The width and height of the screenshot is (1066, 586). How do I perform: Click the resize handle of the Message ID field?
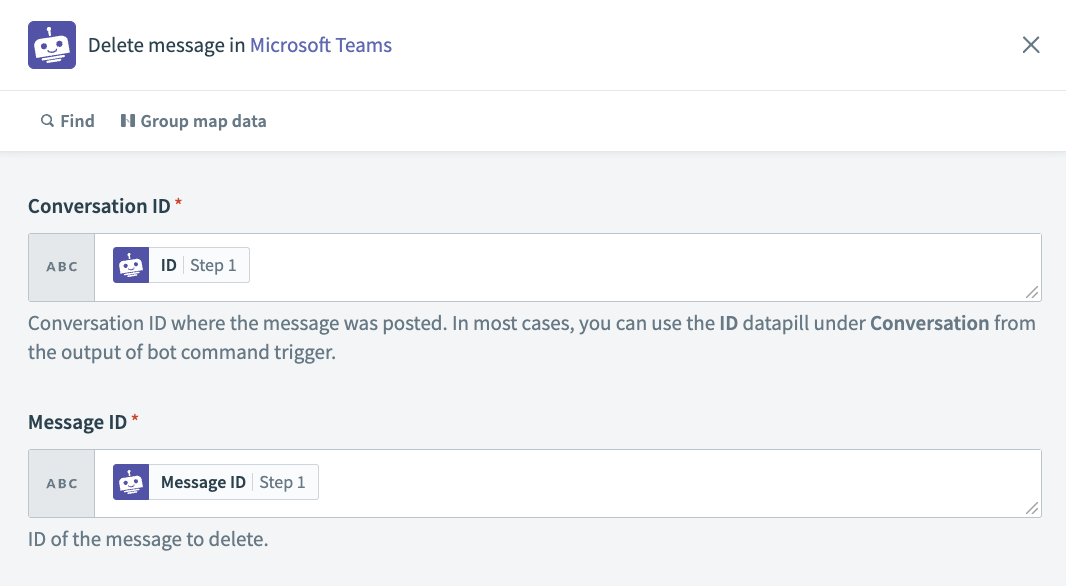[1034, 510]
